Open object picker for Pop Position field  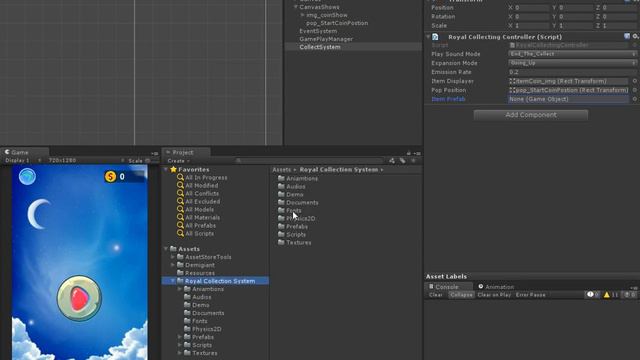pos(635,90)
